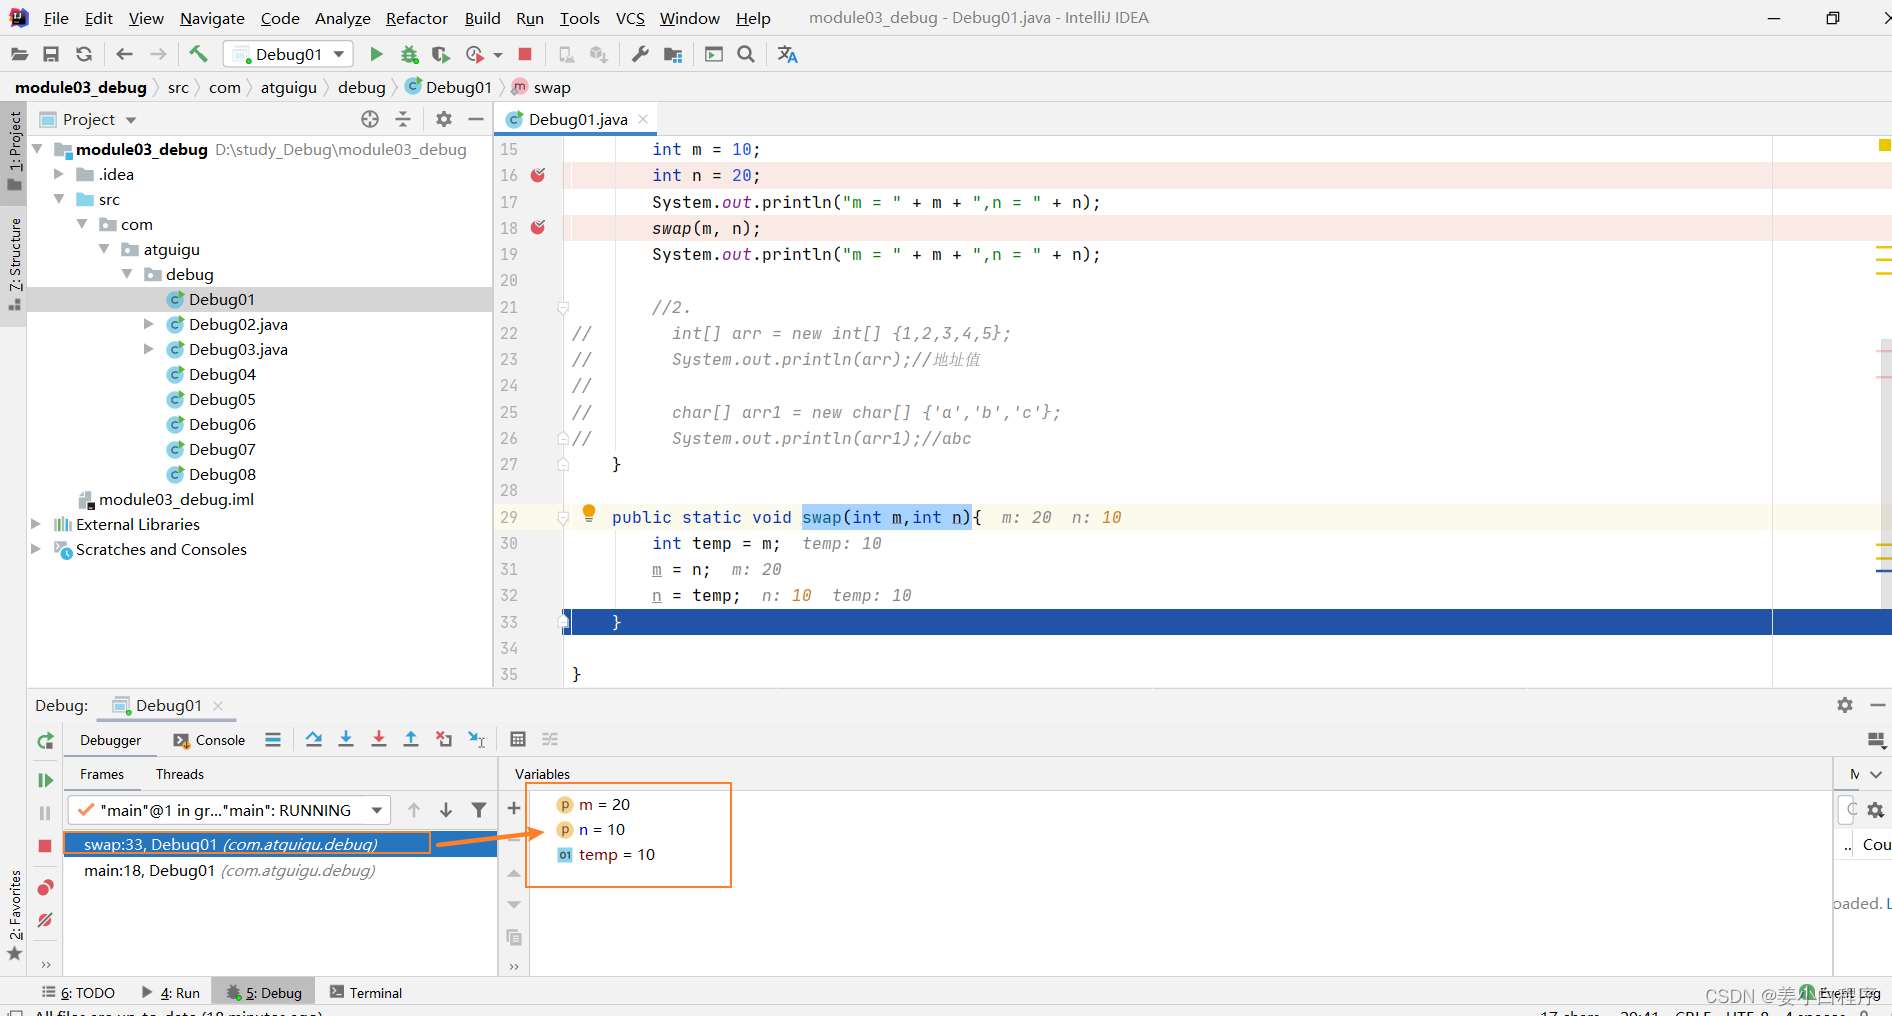Build project with the hammer icon

[198, 54]
